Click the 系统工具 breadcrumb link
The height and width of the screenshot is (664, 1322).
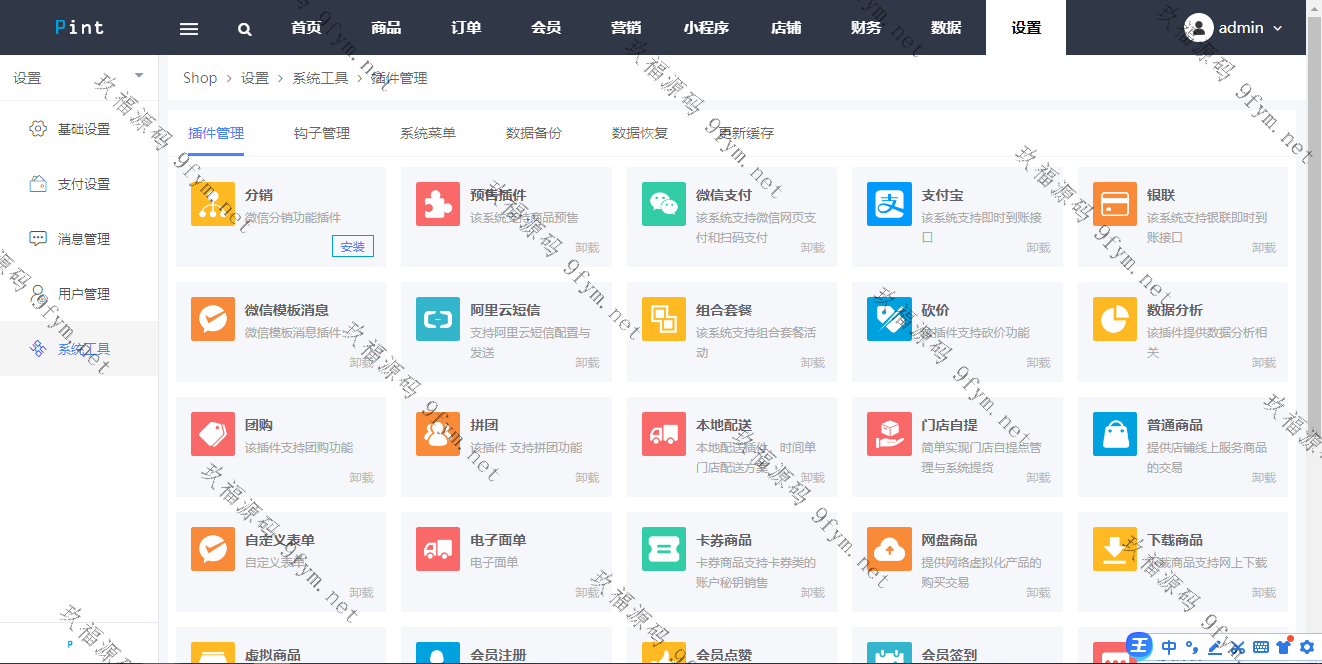click(320, 78)
